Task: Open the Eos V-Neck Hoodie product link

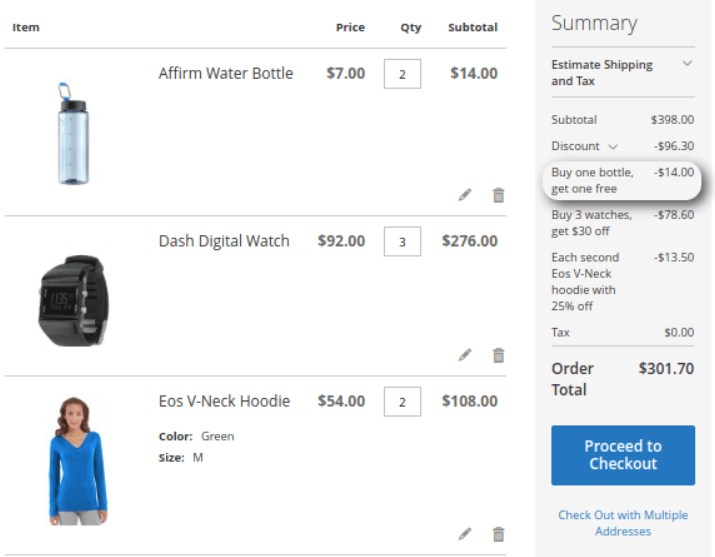Action: (x=224, y=401)
